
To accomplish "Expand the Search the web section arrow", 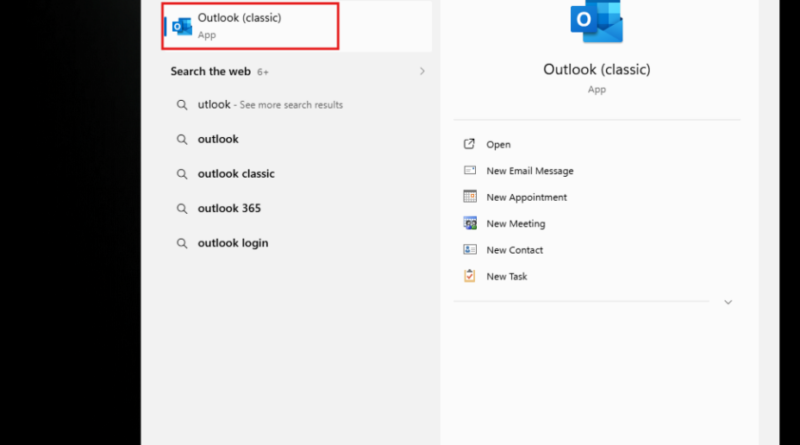I will [422, 71].
